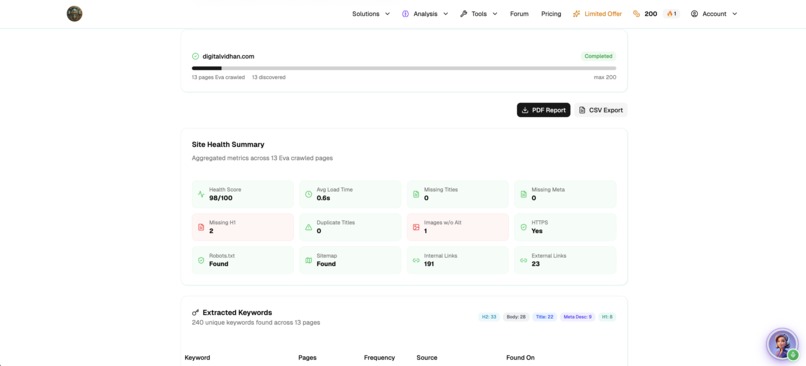The image size is (806, 366).
Task: Filter keywords by the Title: 22 badge
Action: [x=544, y=317]
